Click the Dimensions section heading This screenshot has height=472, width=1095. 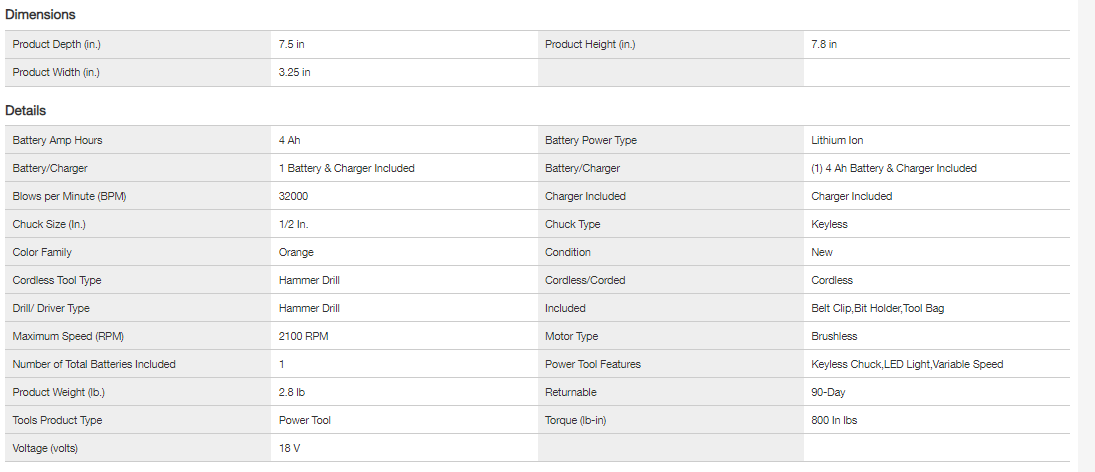tap(40, 15)
